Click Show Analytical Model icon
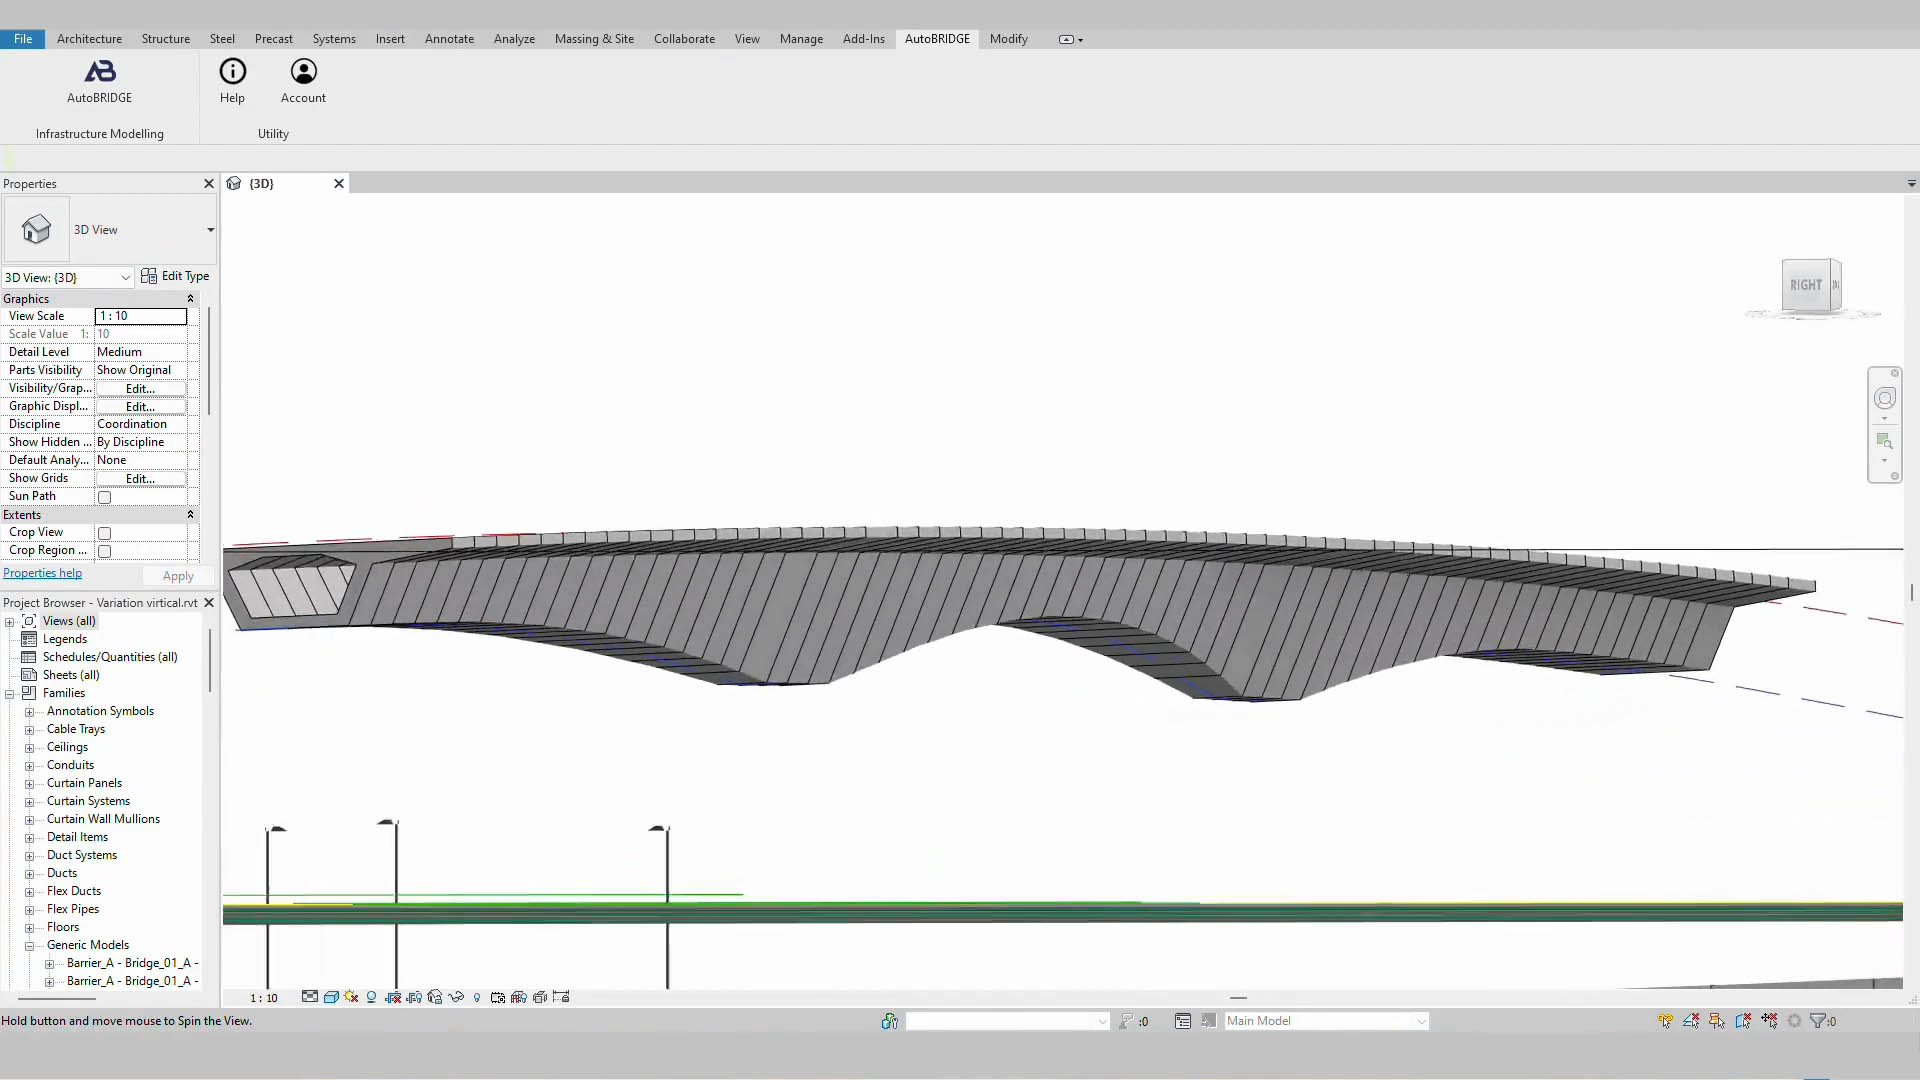 519,996
